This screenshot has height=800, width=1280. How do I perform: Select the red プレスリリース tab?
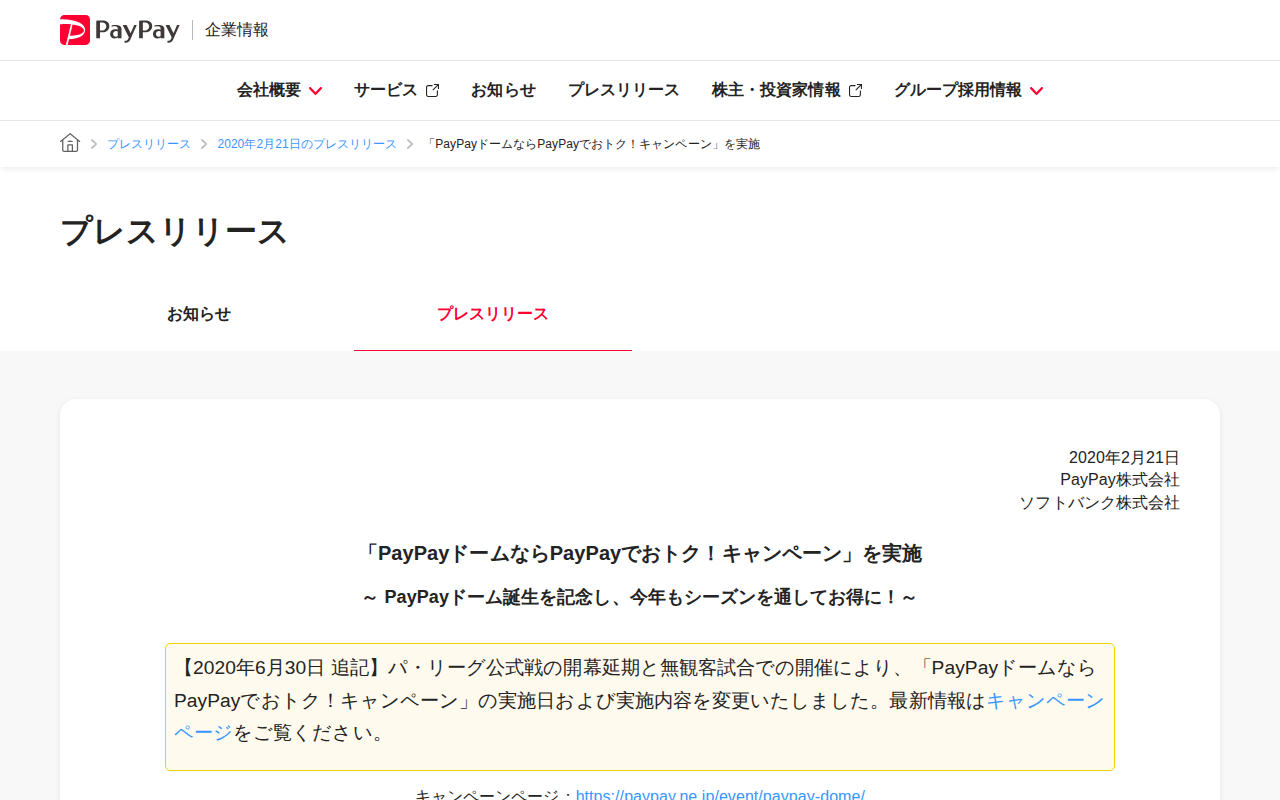pos(493,314)
